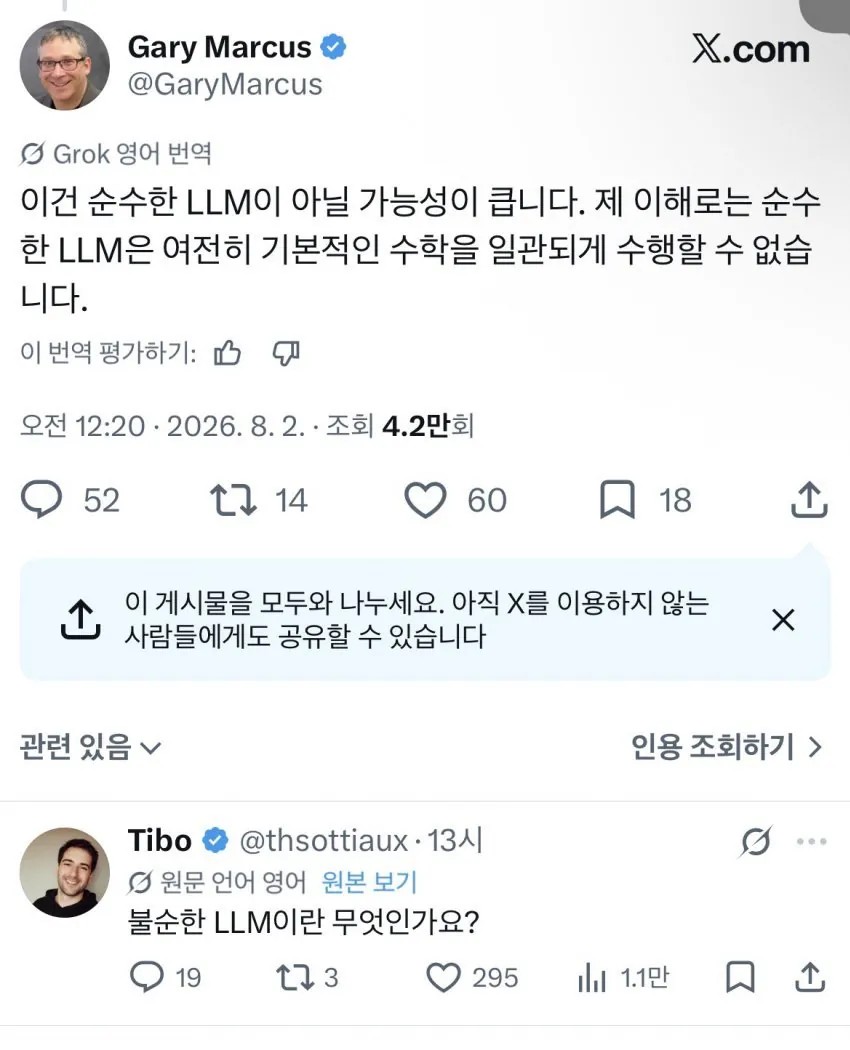Like Tibo's reply with 295 likes
The width and height of the screenshot is (850, 1050).
[x=443, y=978]
